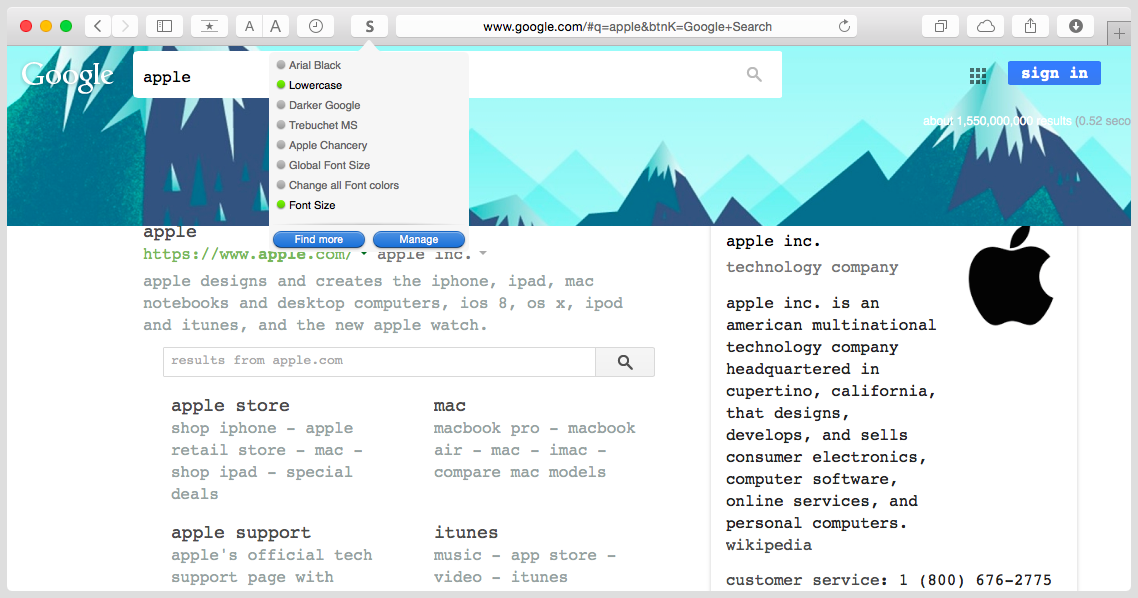
Task: Click the Google logo
Action: 67,75
